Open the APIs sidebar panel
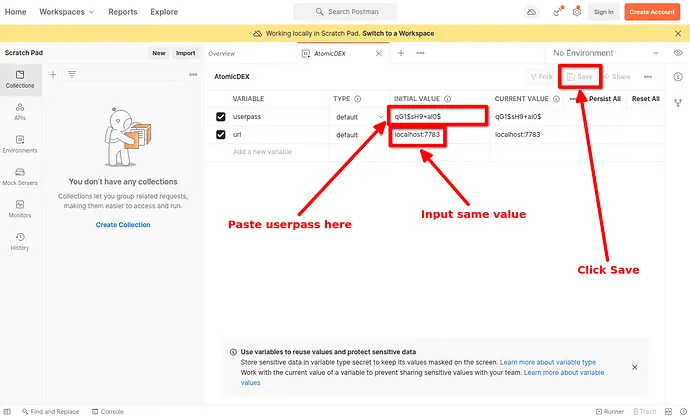The width and height of the screenshot is (690, 417). pyautogui.click(x=20, y=111)
